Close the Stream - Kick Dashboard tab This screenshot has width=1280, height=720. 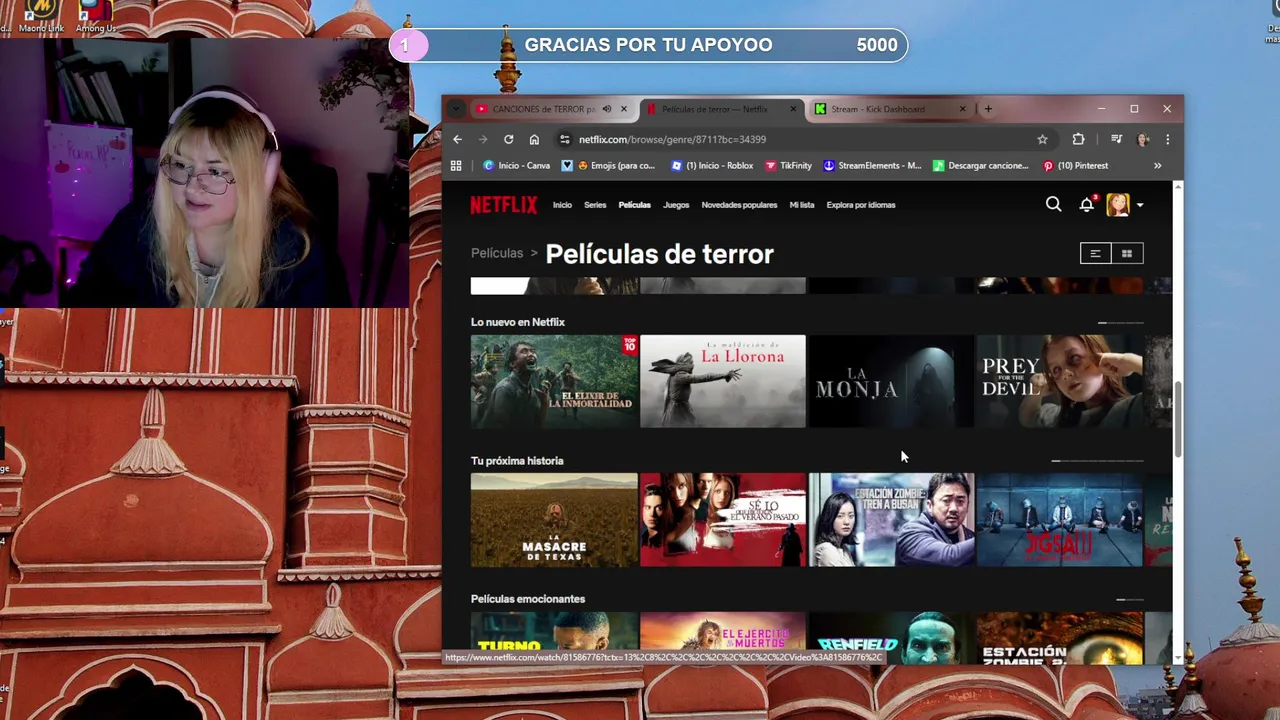tap(963, 108)
